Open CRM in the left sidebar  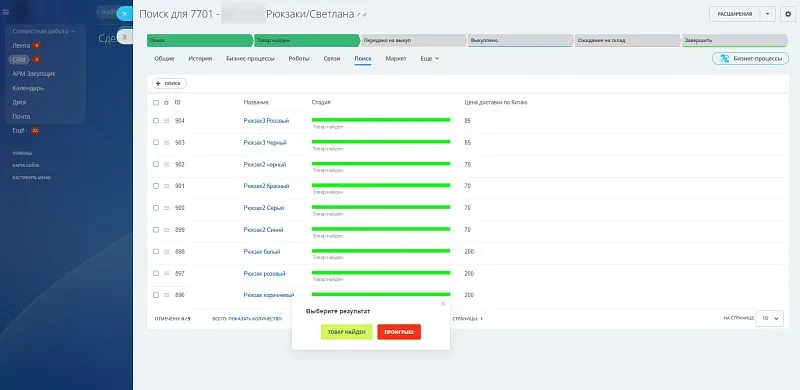tap(19, 60)
